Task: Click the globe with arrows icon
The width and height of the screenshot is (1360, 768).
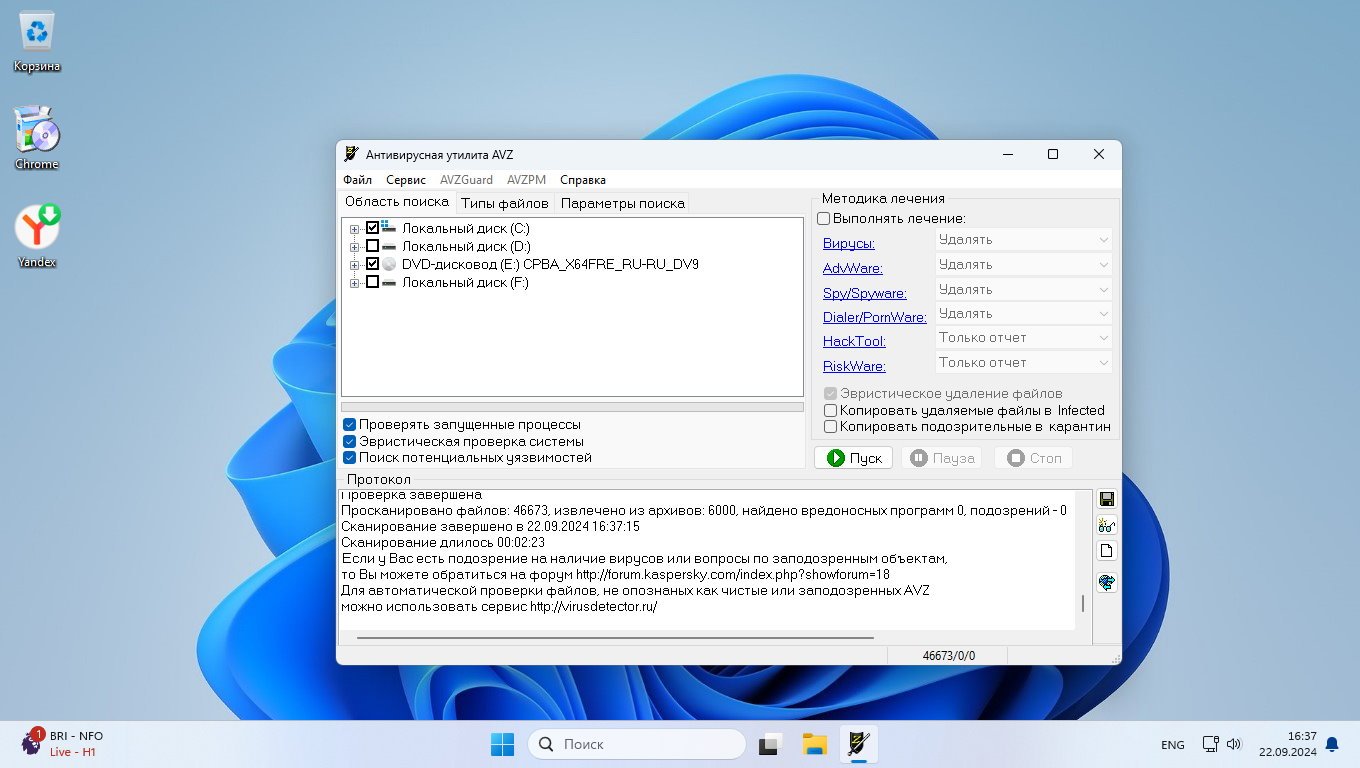Action: tap(1107, 582)
